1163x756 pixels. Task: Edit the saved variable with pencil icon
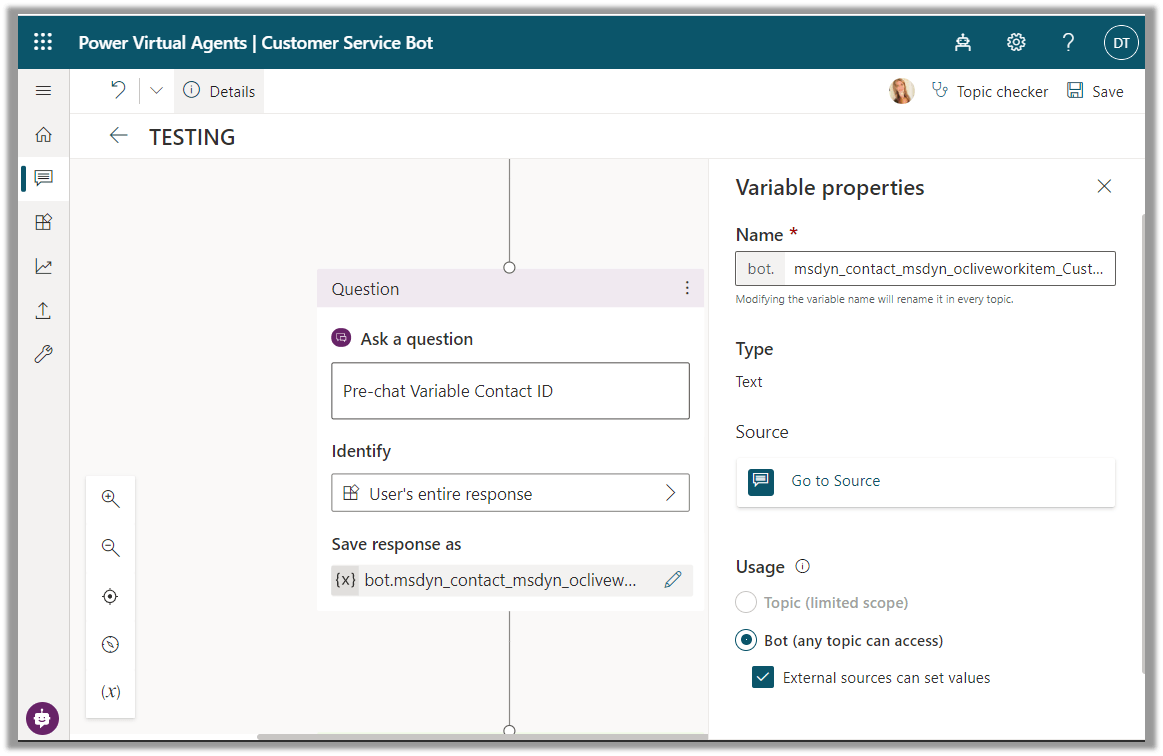coord(673,579)
